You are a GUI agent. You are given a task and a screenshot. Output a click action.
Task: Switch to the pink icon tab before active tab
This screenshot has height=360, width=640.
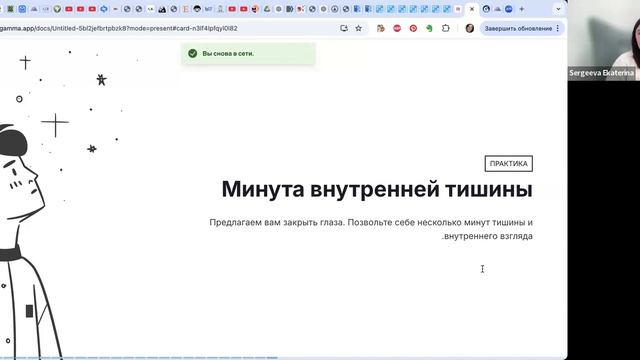click(x=458, y=9)
